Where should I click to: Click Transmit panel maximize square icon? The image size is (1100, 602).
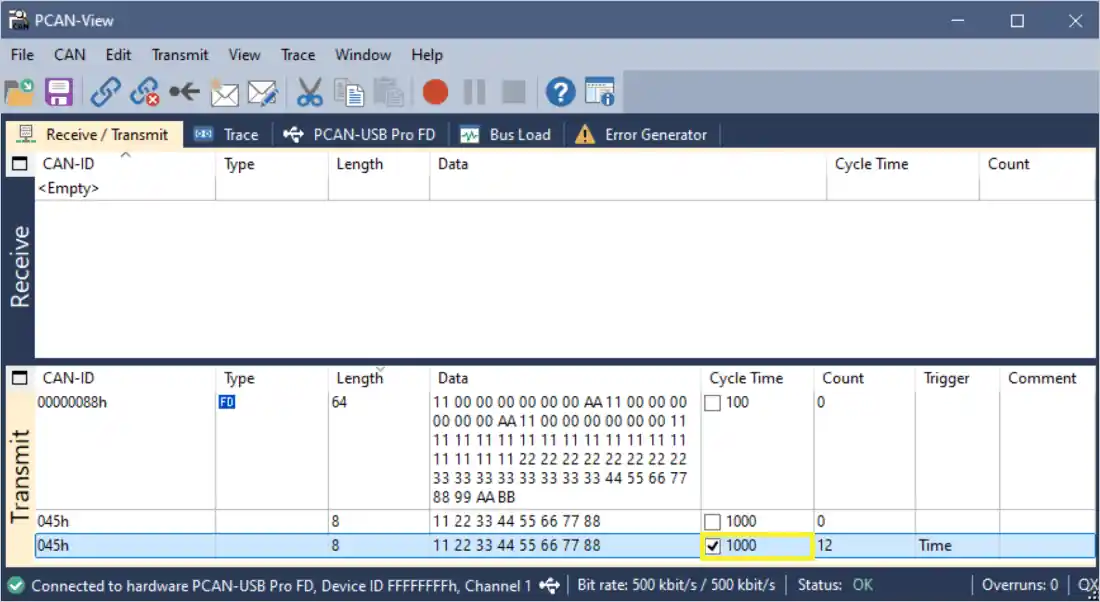pos(20,378)
